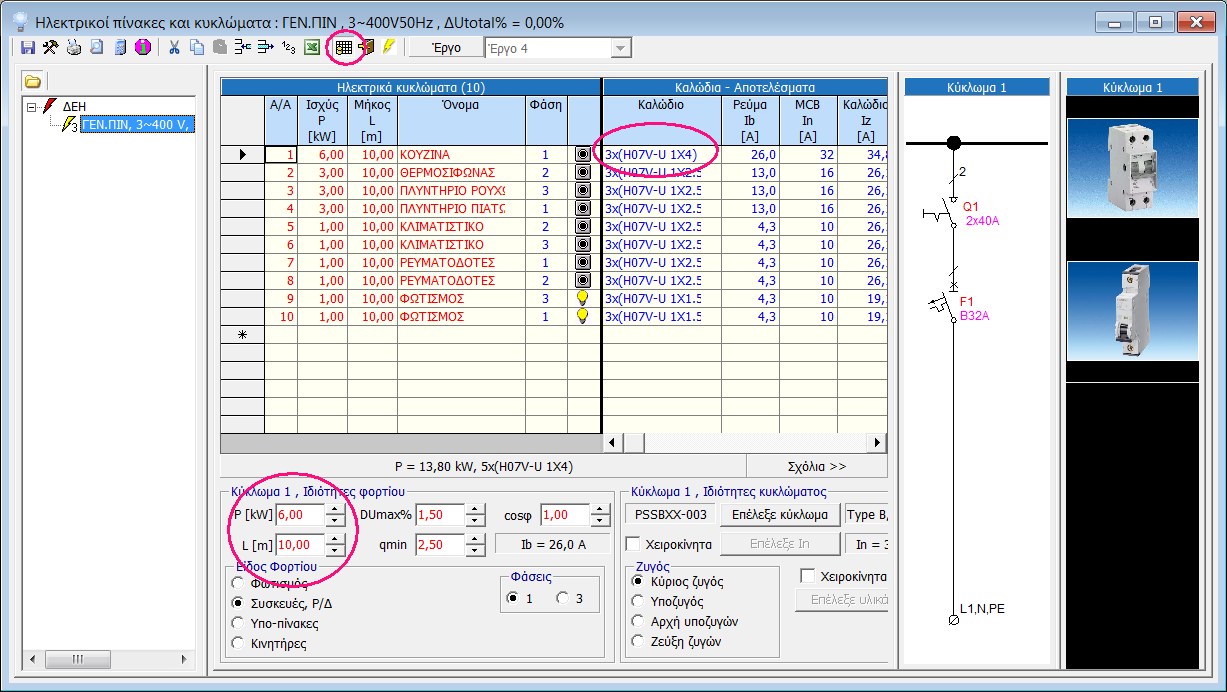Click the scissors Cut icon
The height and width of the screenshot is (692, 1227).
[174, 47]
